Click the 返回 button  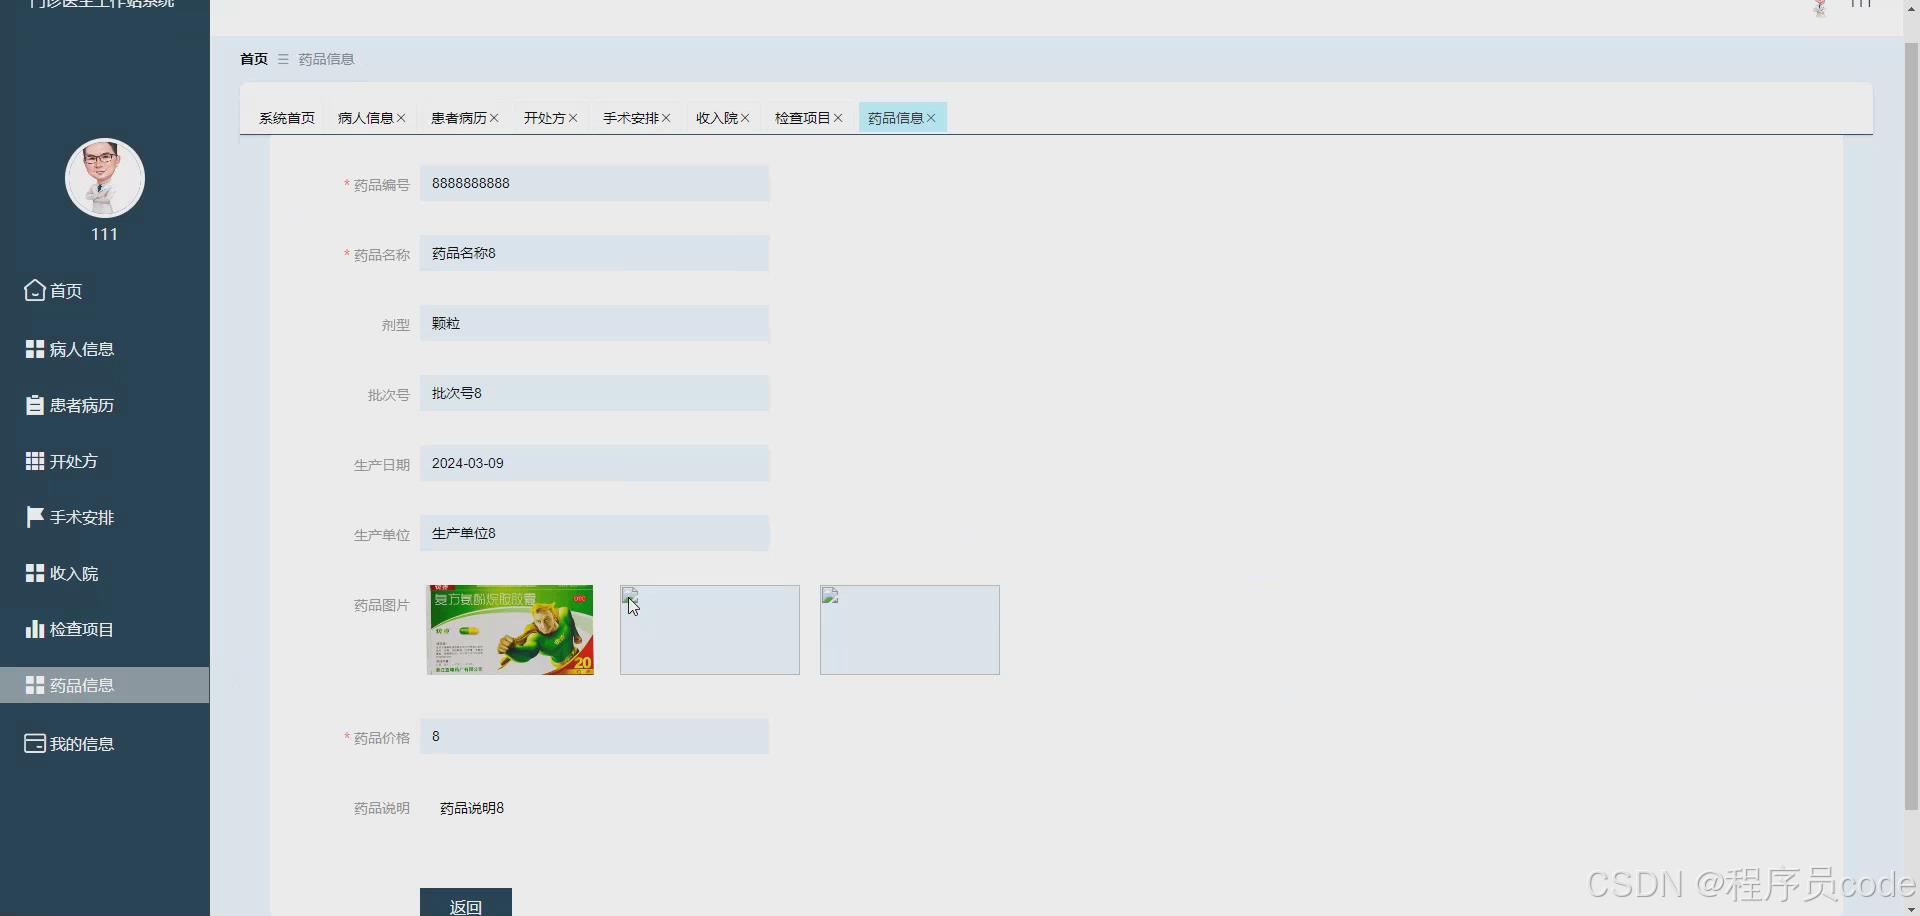click(466, 902)
